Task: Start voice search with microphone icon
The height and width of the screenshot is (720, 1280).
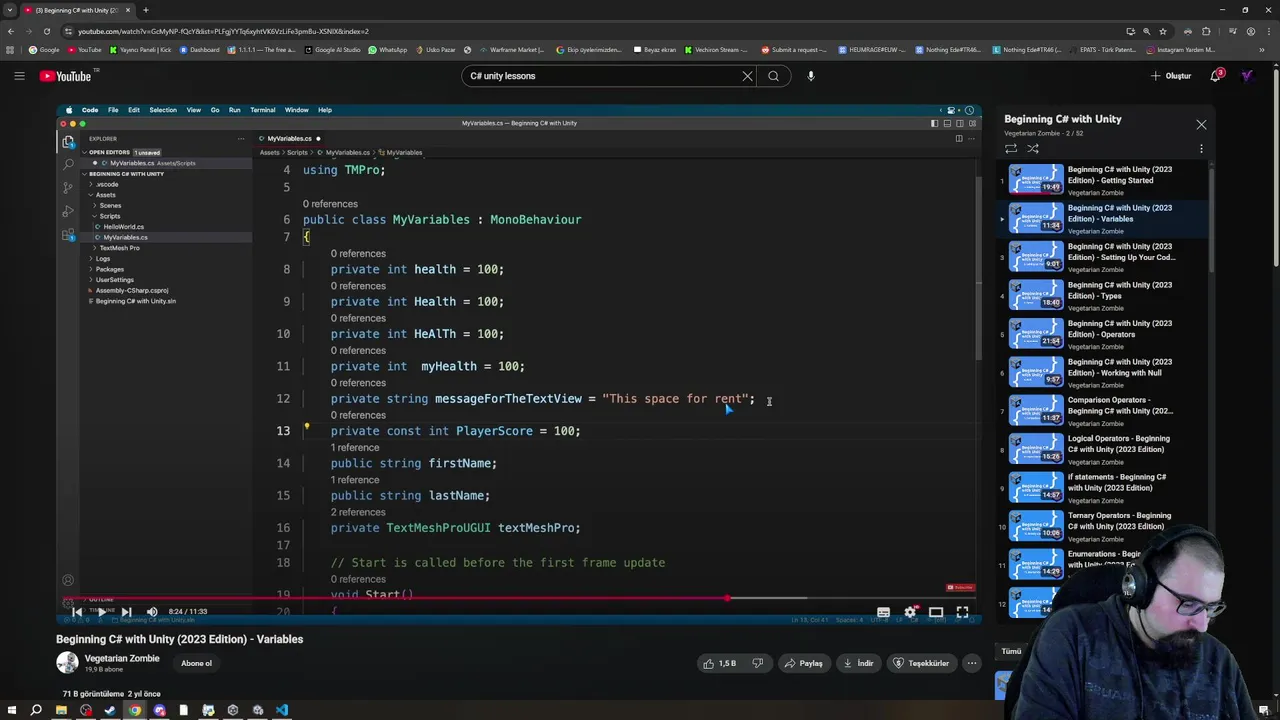Action: (x=811, y=76)
